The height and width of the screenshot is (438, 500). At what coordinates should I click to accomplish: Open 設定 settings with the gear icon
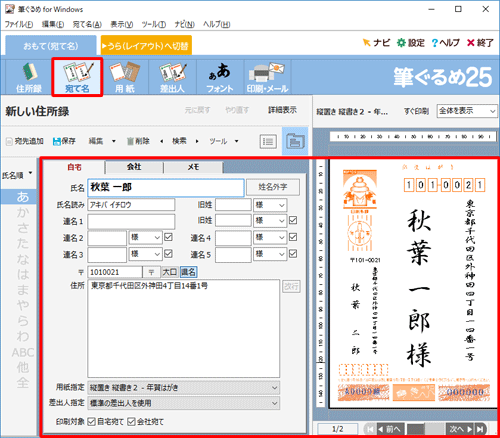point(411,43)
